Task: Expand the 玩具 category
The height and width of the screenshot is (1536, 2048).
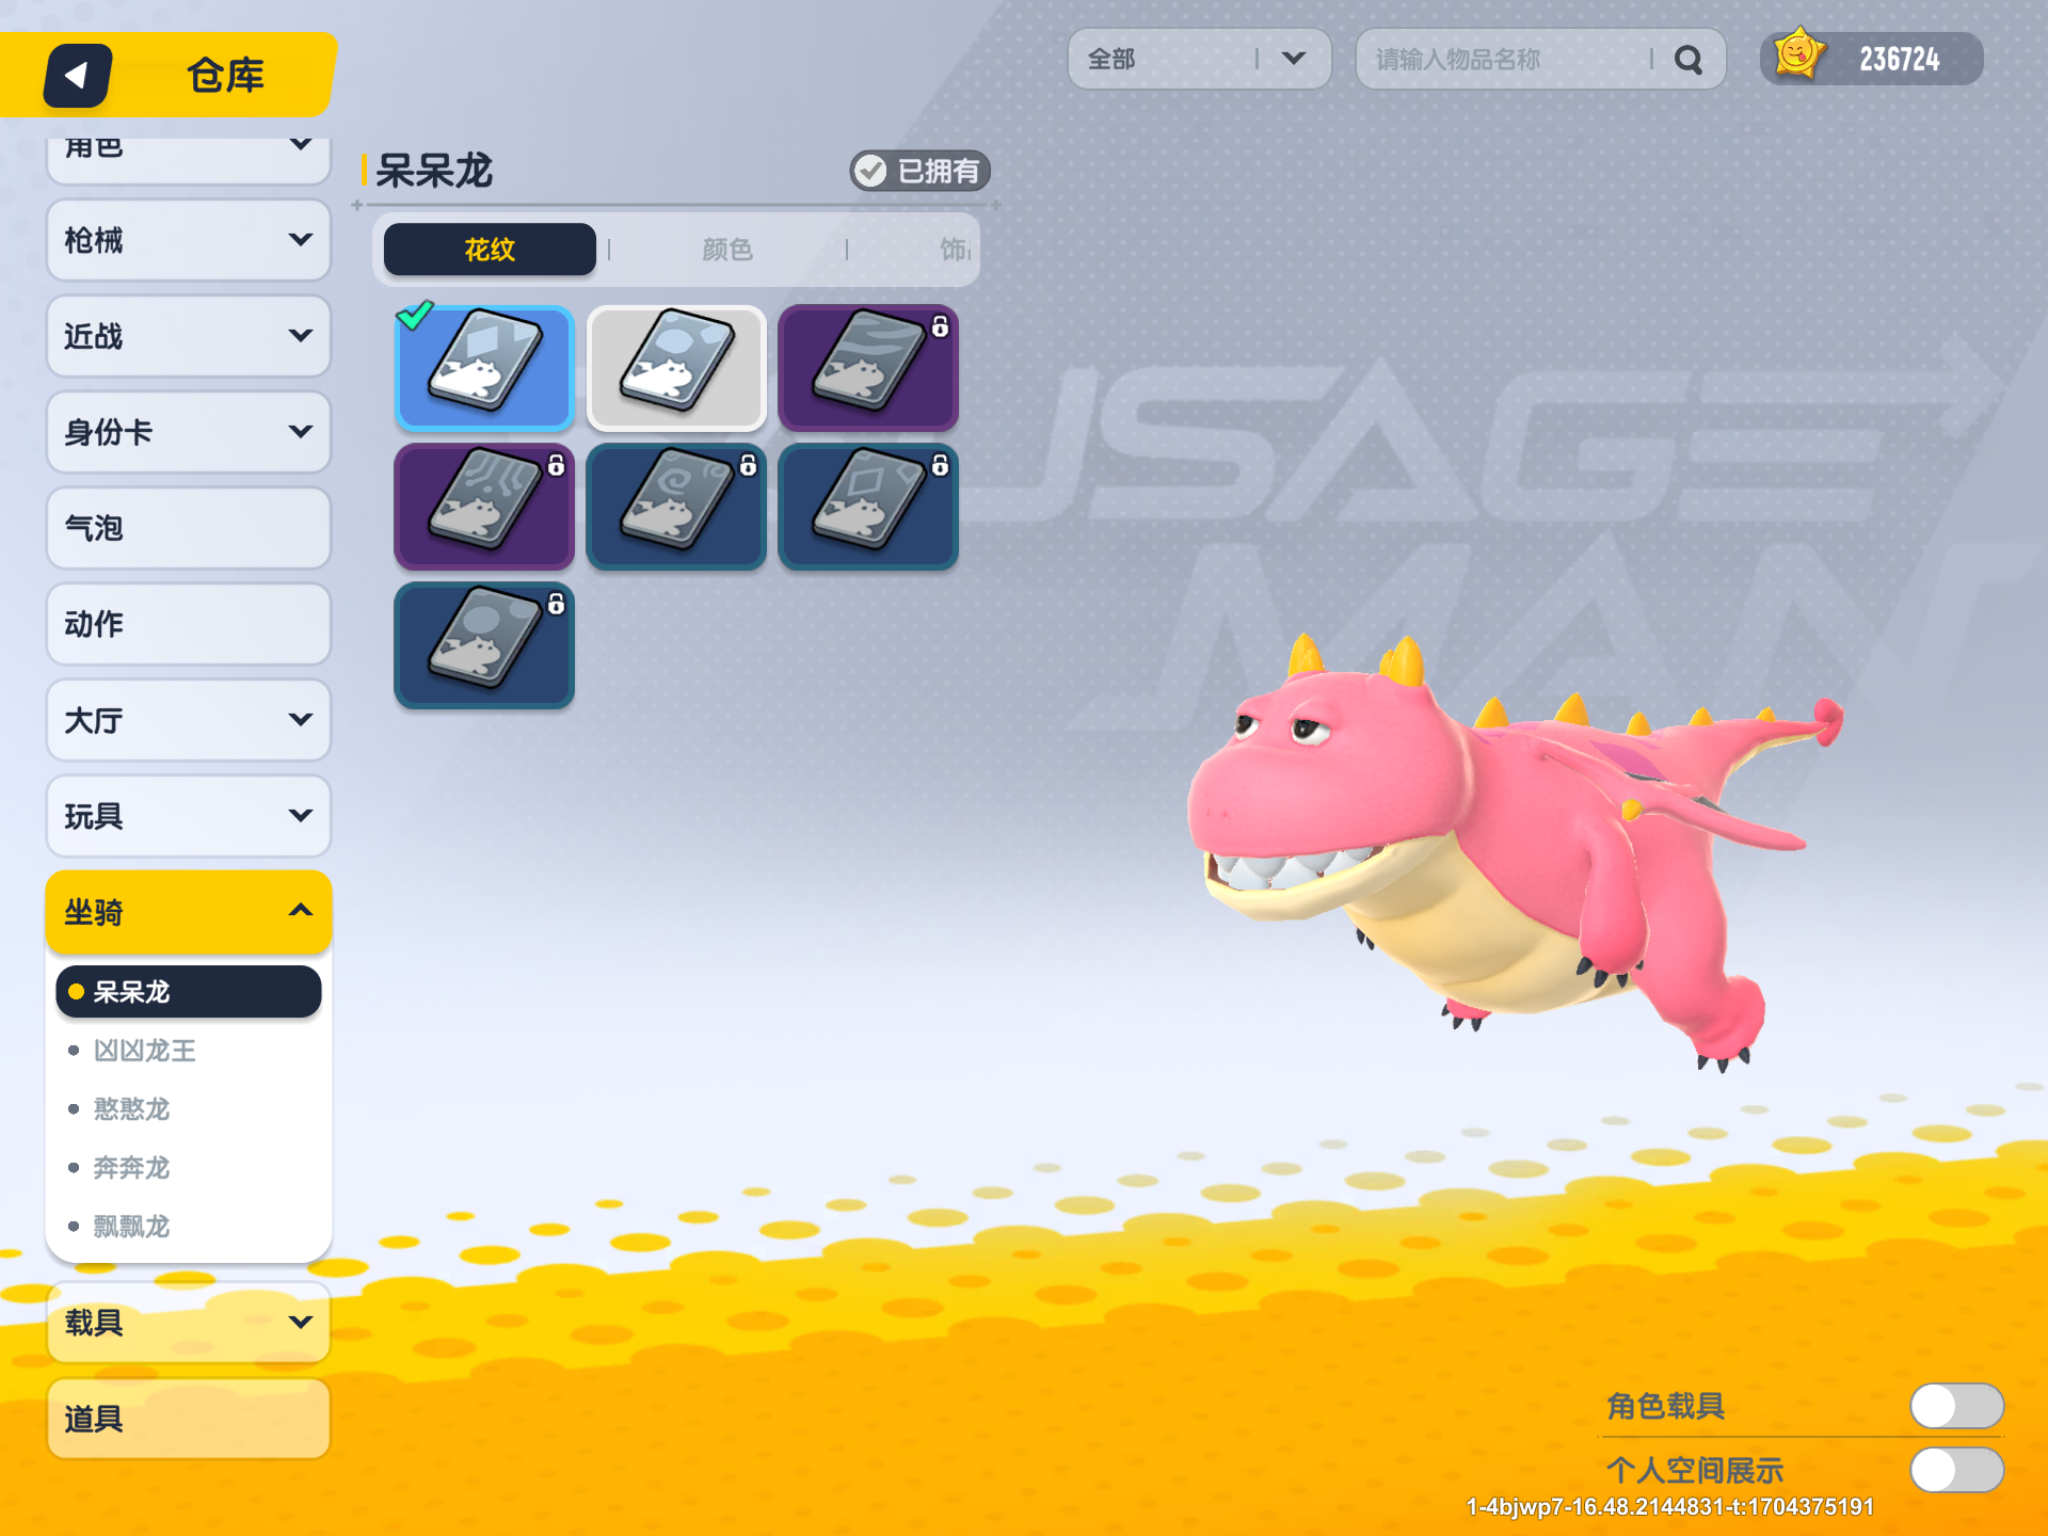Action: pos(188,816)
